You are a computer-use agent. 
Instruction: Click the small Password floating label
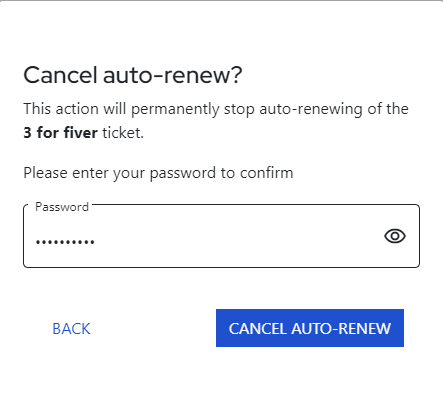pos(62,207)
